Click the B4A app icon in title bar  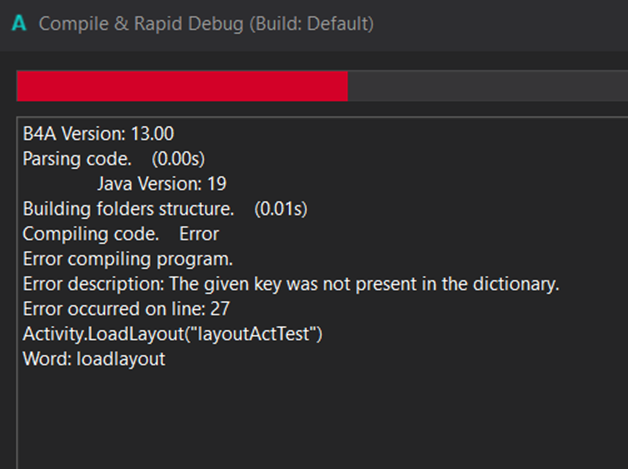17,23
